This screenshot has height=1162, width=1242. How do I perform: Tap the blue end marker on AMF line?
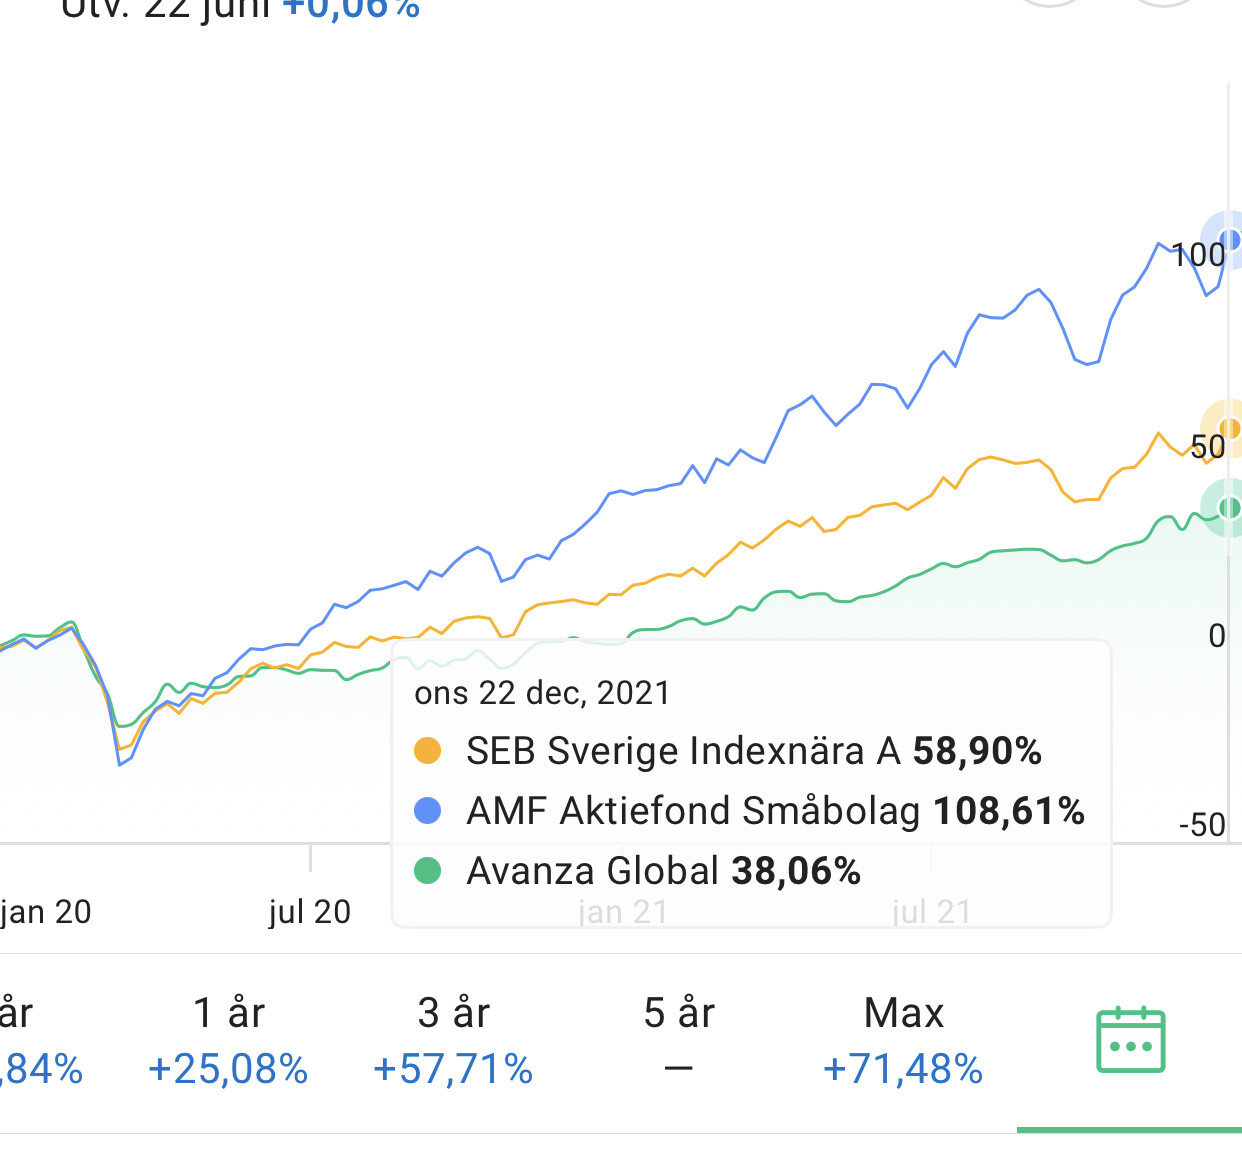[x=1230, y=240]
